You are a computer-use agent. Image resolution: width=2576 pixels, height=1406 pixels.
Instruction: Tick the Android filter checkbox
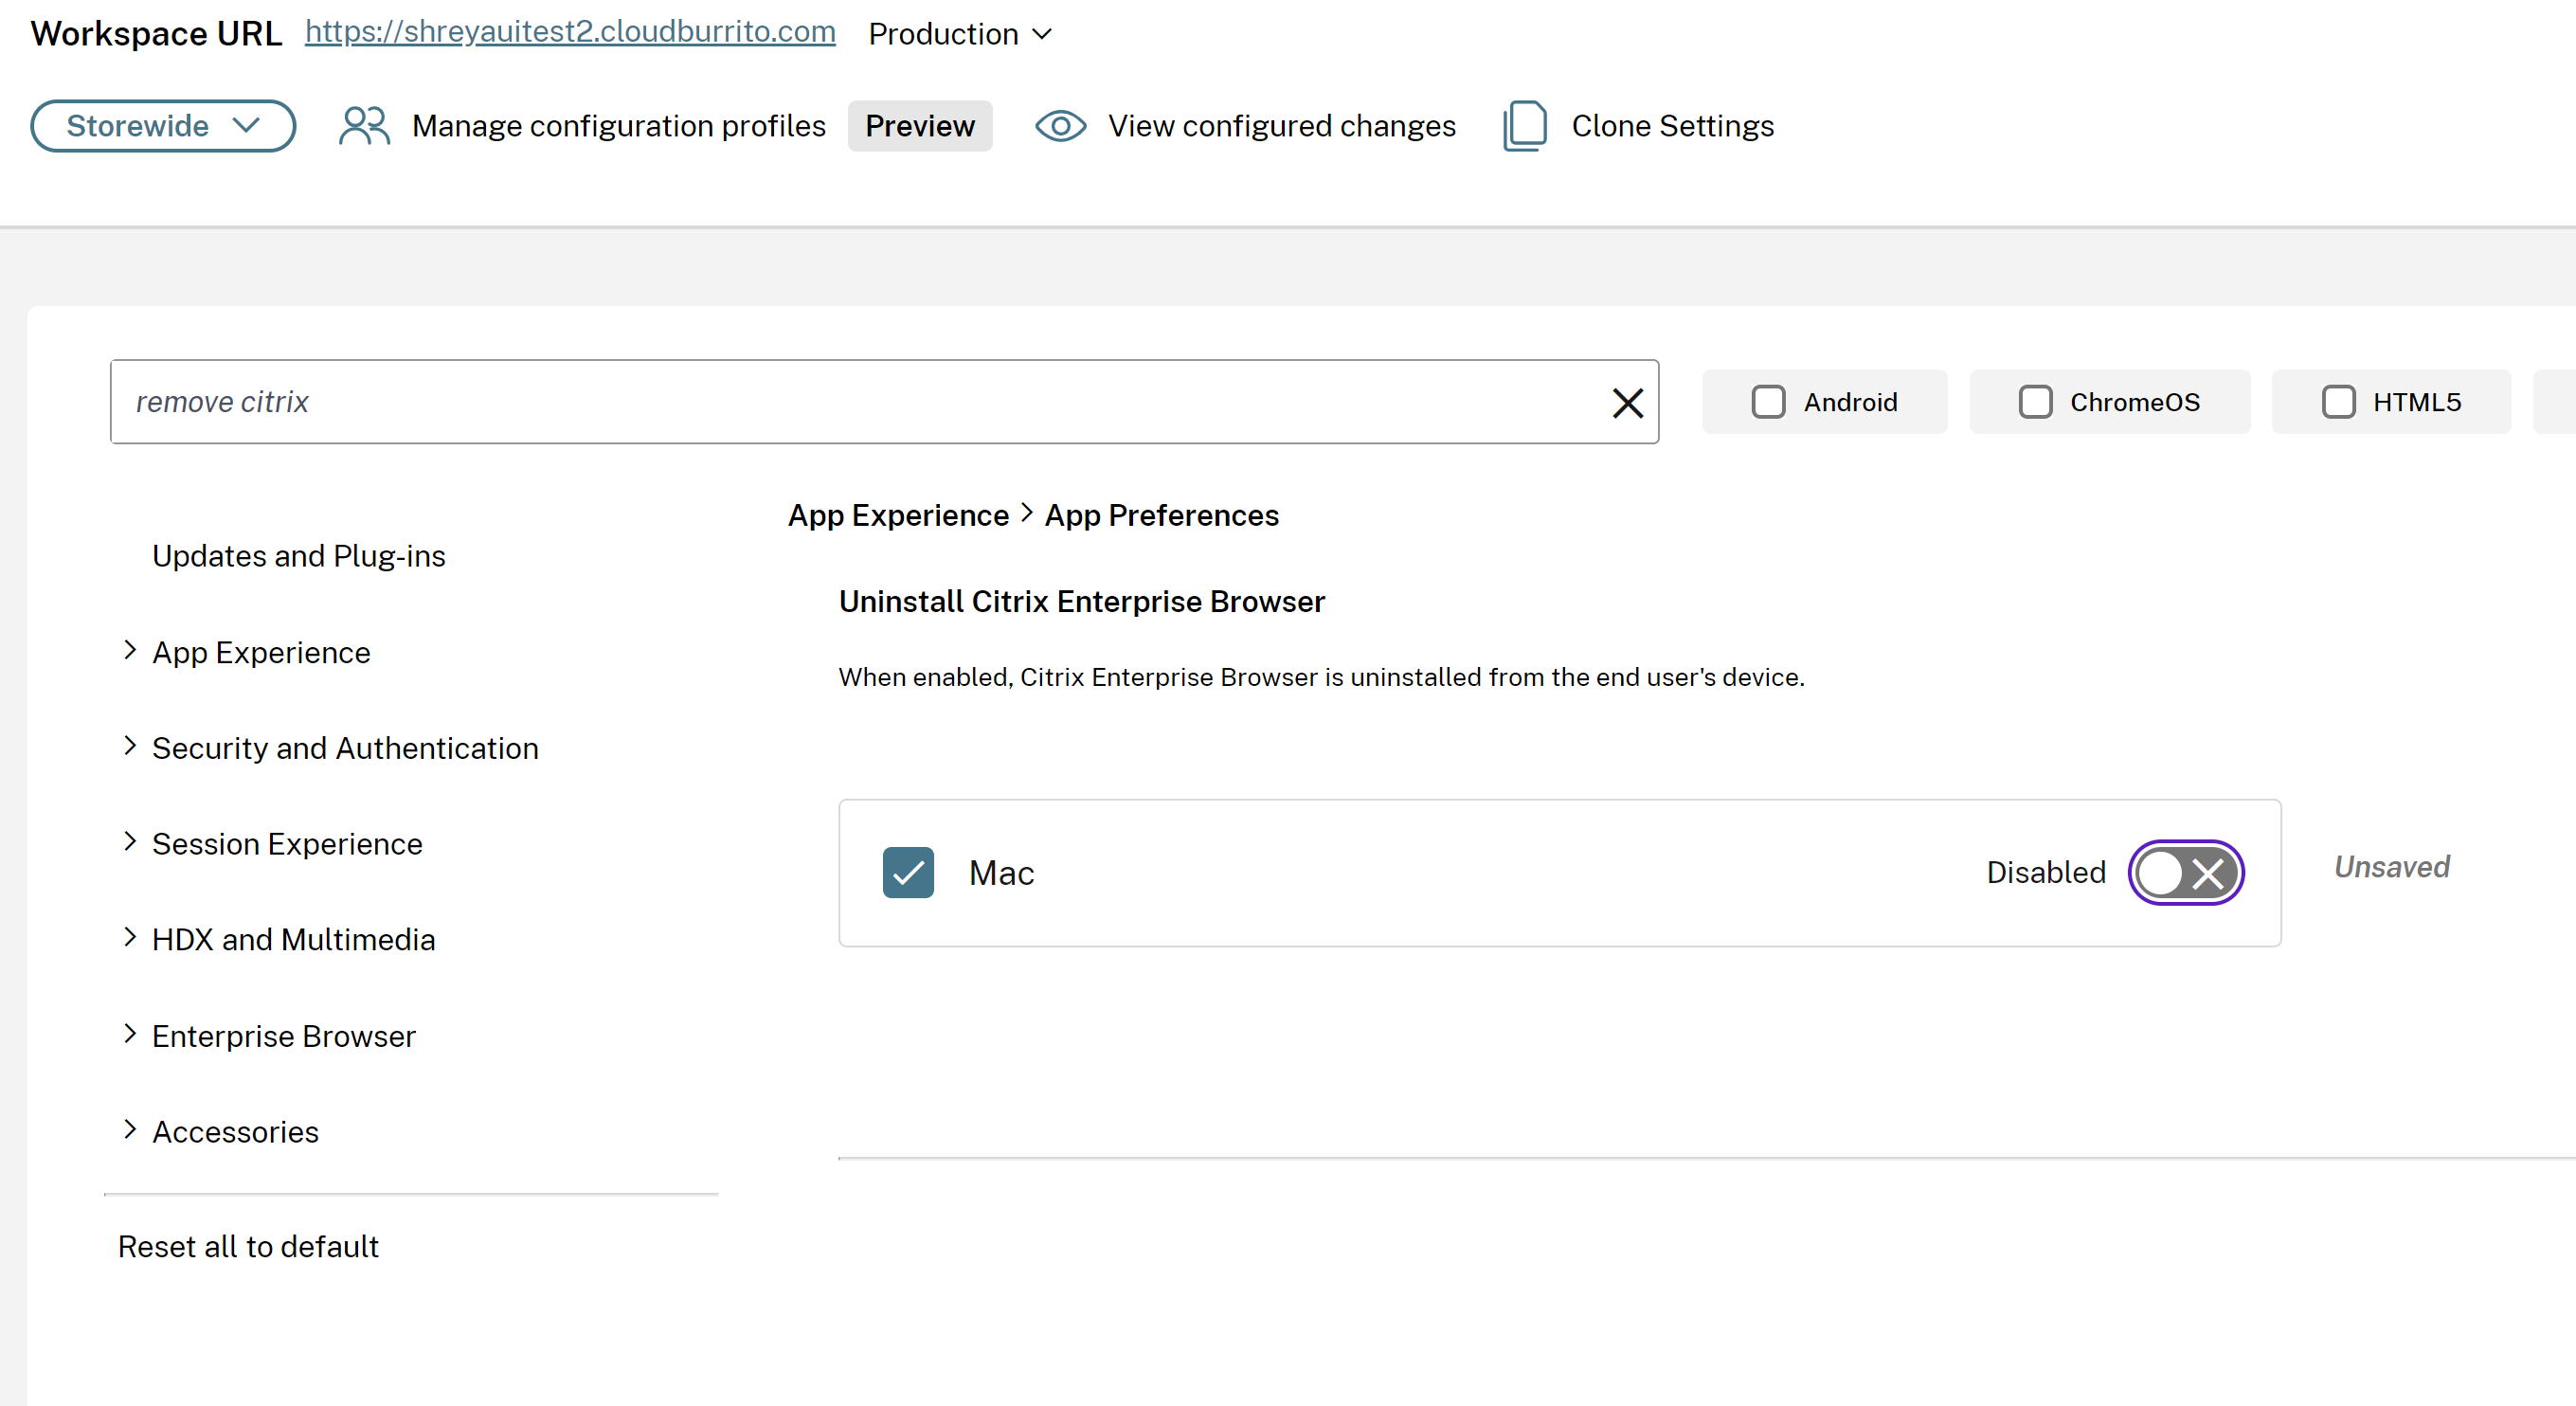1768,402
